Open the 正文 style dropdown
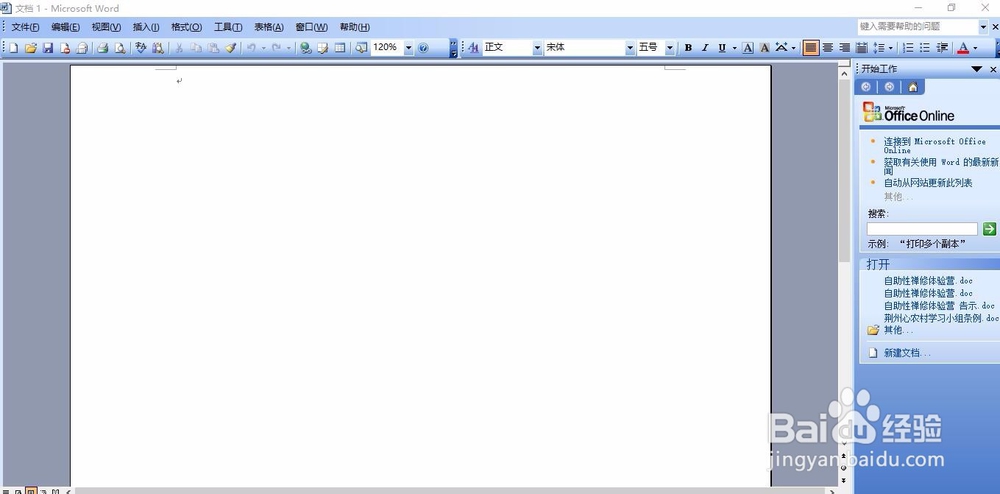 click(x=537, y=48)
